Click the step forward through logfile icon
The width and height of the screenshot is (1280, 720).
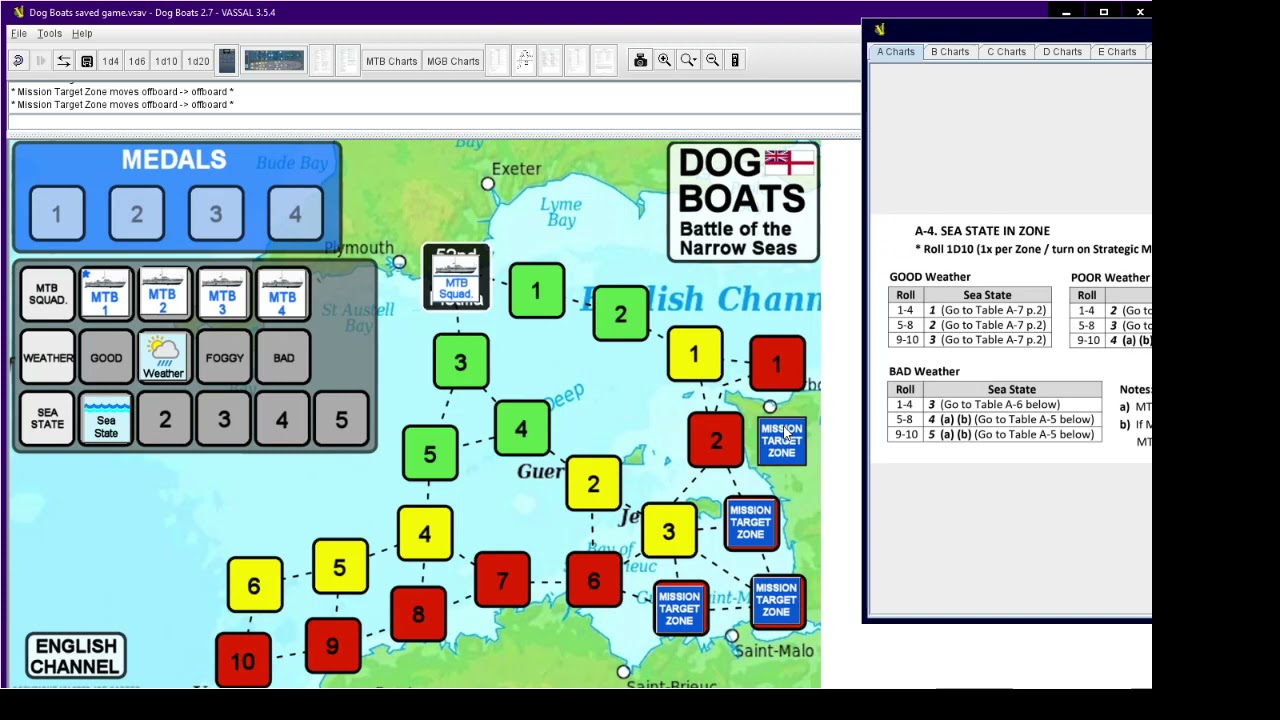point(41,61)
